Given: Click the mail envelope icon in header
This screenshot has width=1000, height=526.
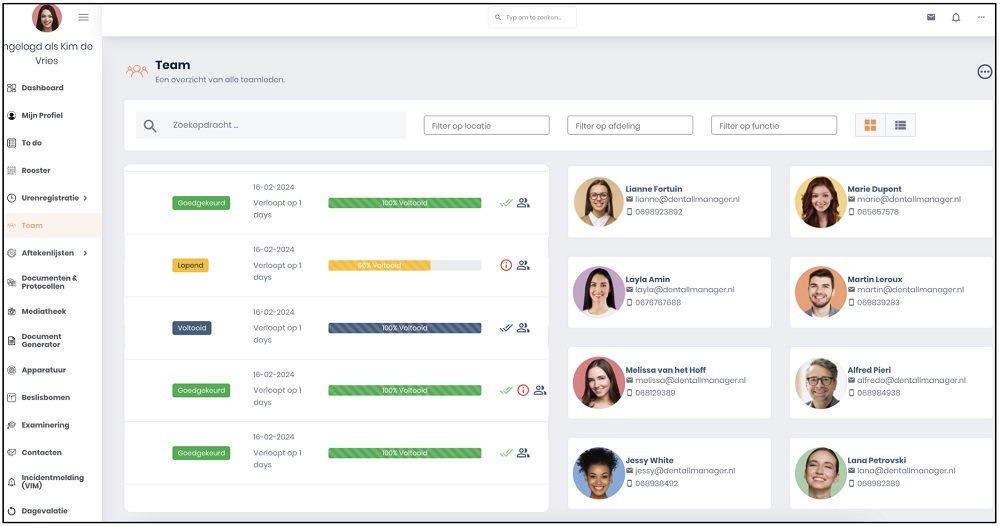Looking at the screenshot, I should pos(931,17).
